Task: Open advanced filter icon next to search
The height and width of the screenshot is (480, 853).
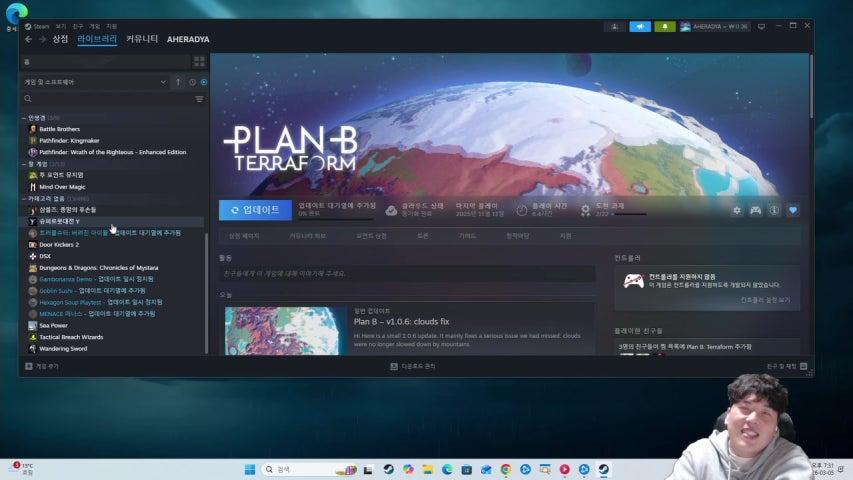Action: pyautogui.click(x=199, y=99)
